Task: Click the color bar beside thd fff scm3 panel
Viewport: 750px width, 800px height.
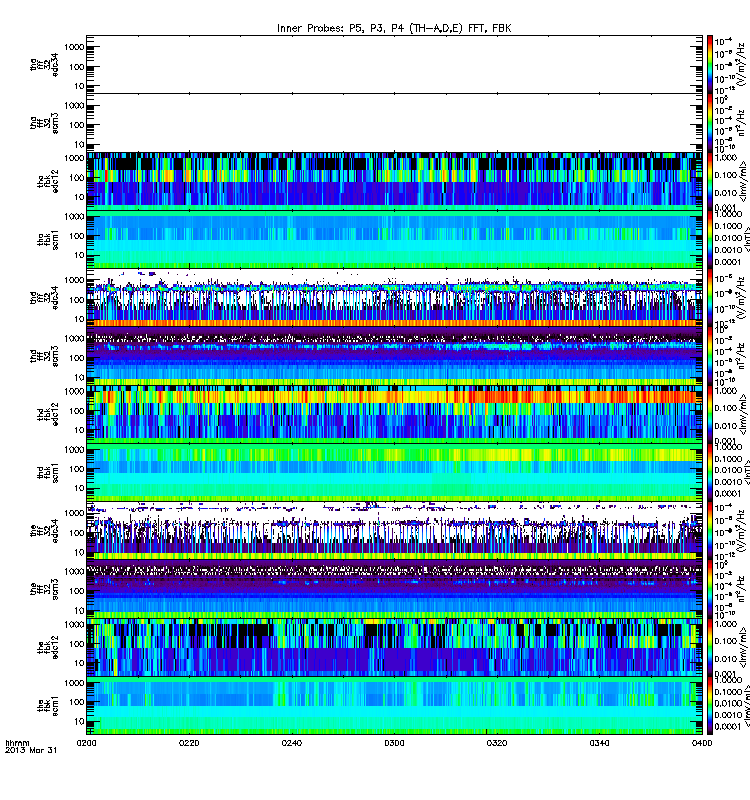Action: click(x=710, y=356)
